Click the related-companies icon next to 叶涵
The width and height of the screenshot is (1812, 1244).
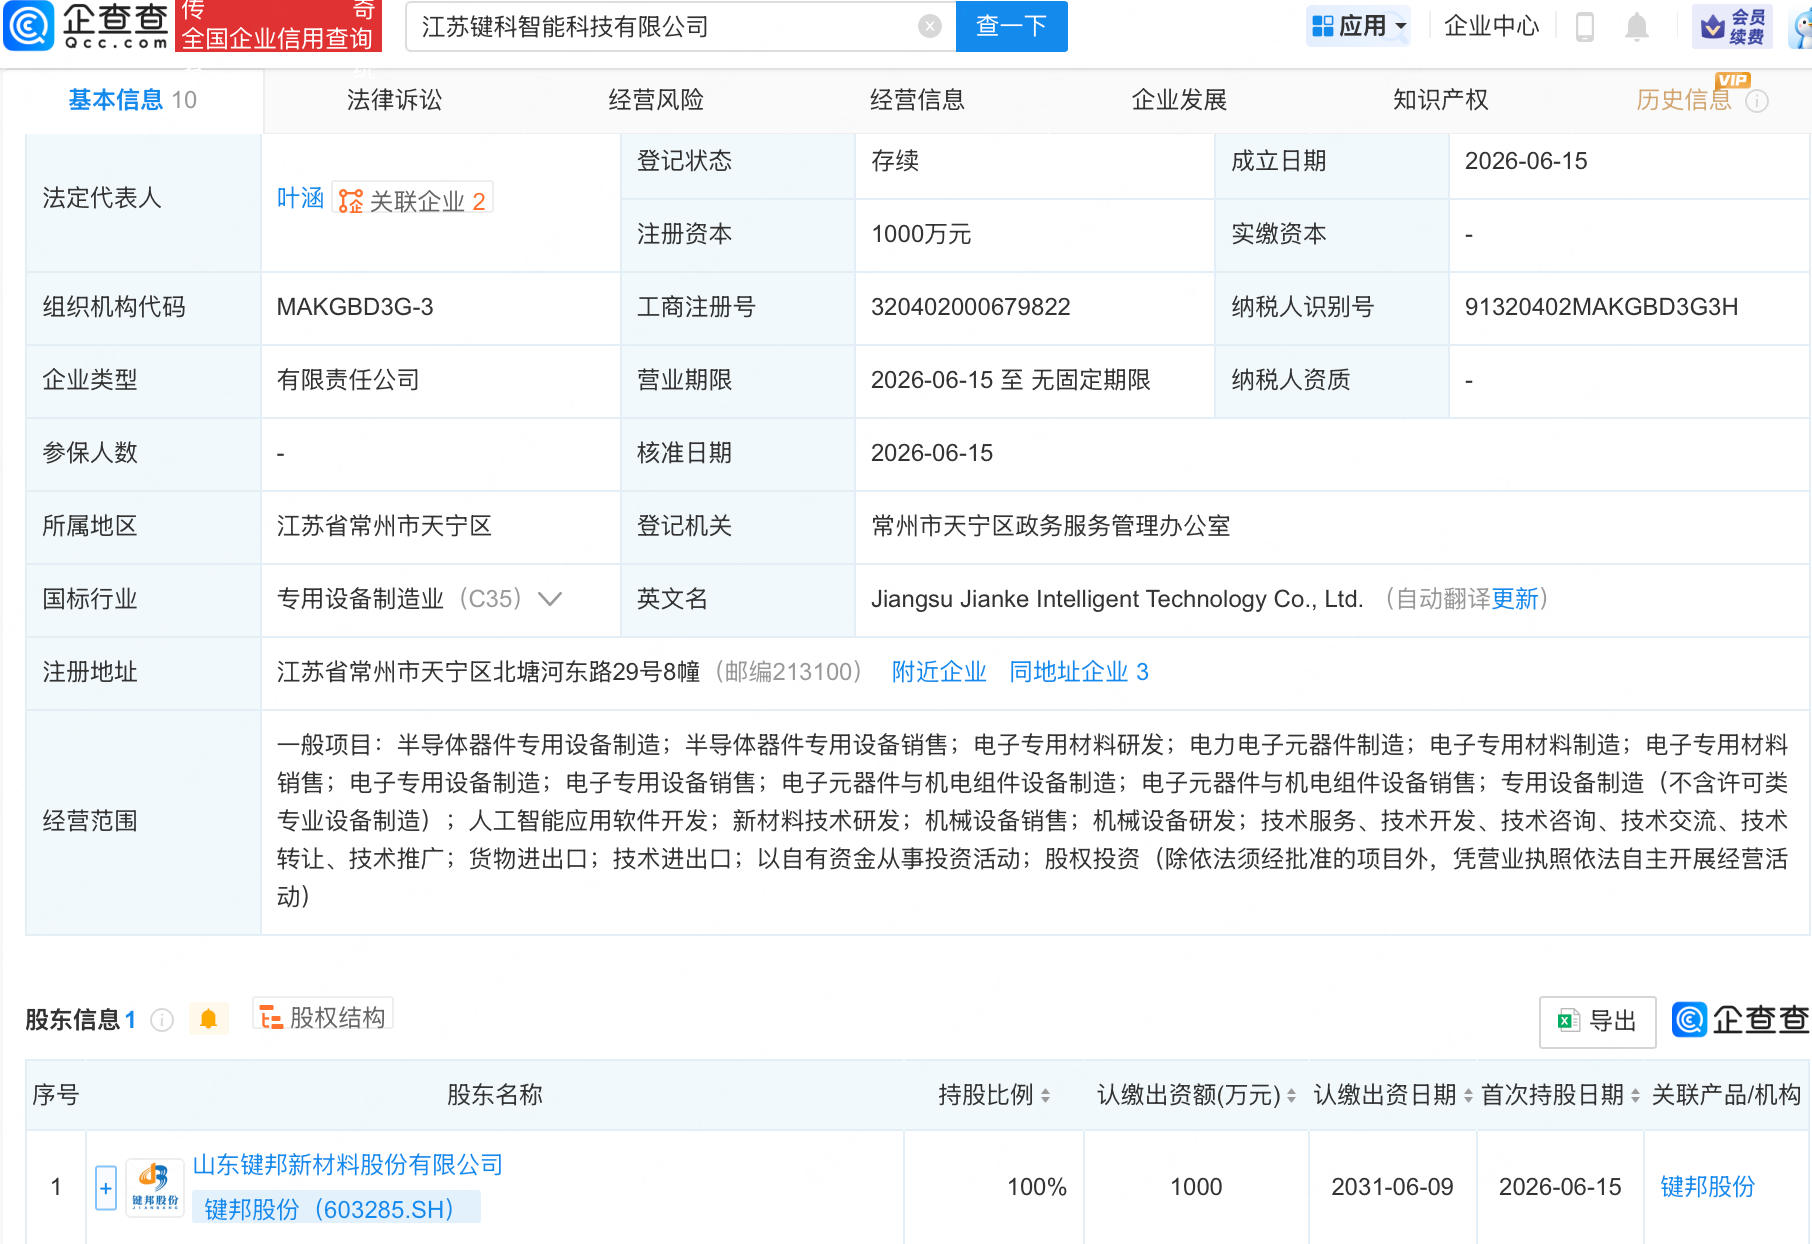351,201
